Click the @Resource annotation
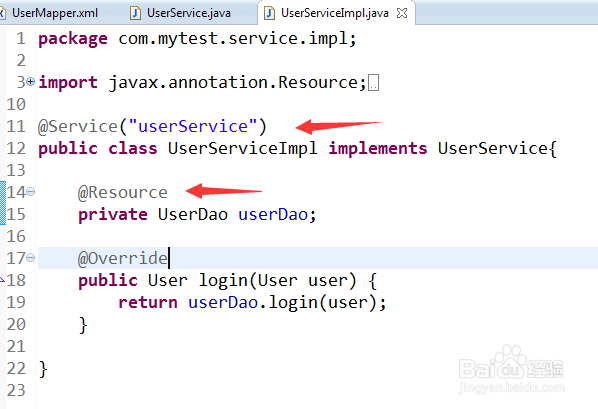598x409 pixels. pyautogui.click(x=123, y=192)
